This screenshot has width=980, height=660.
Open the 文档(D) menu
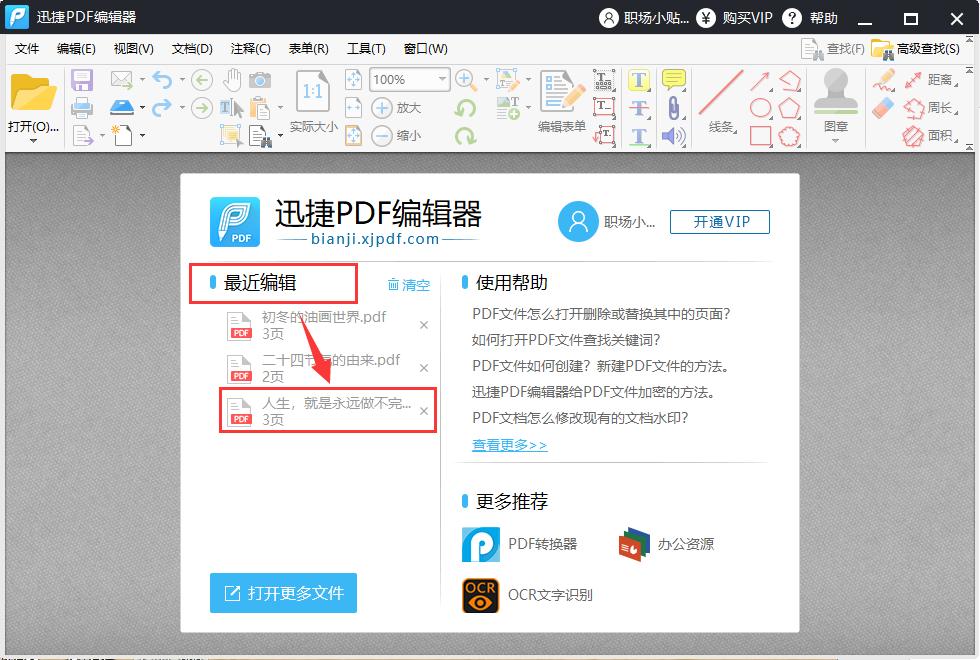191,48
